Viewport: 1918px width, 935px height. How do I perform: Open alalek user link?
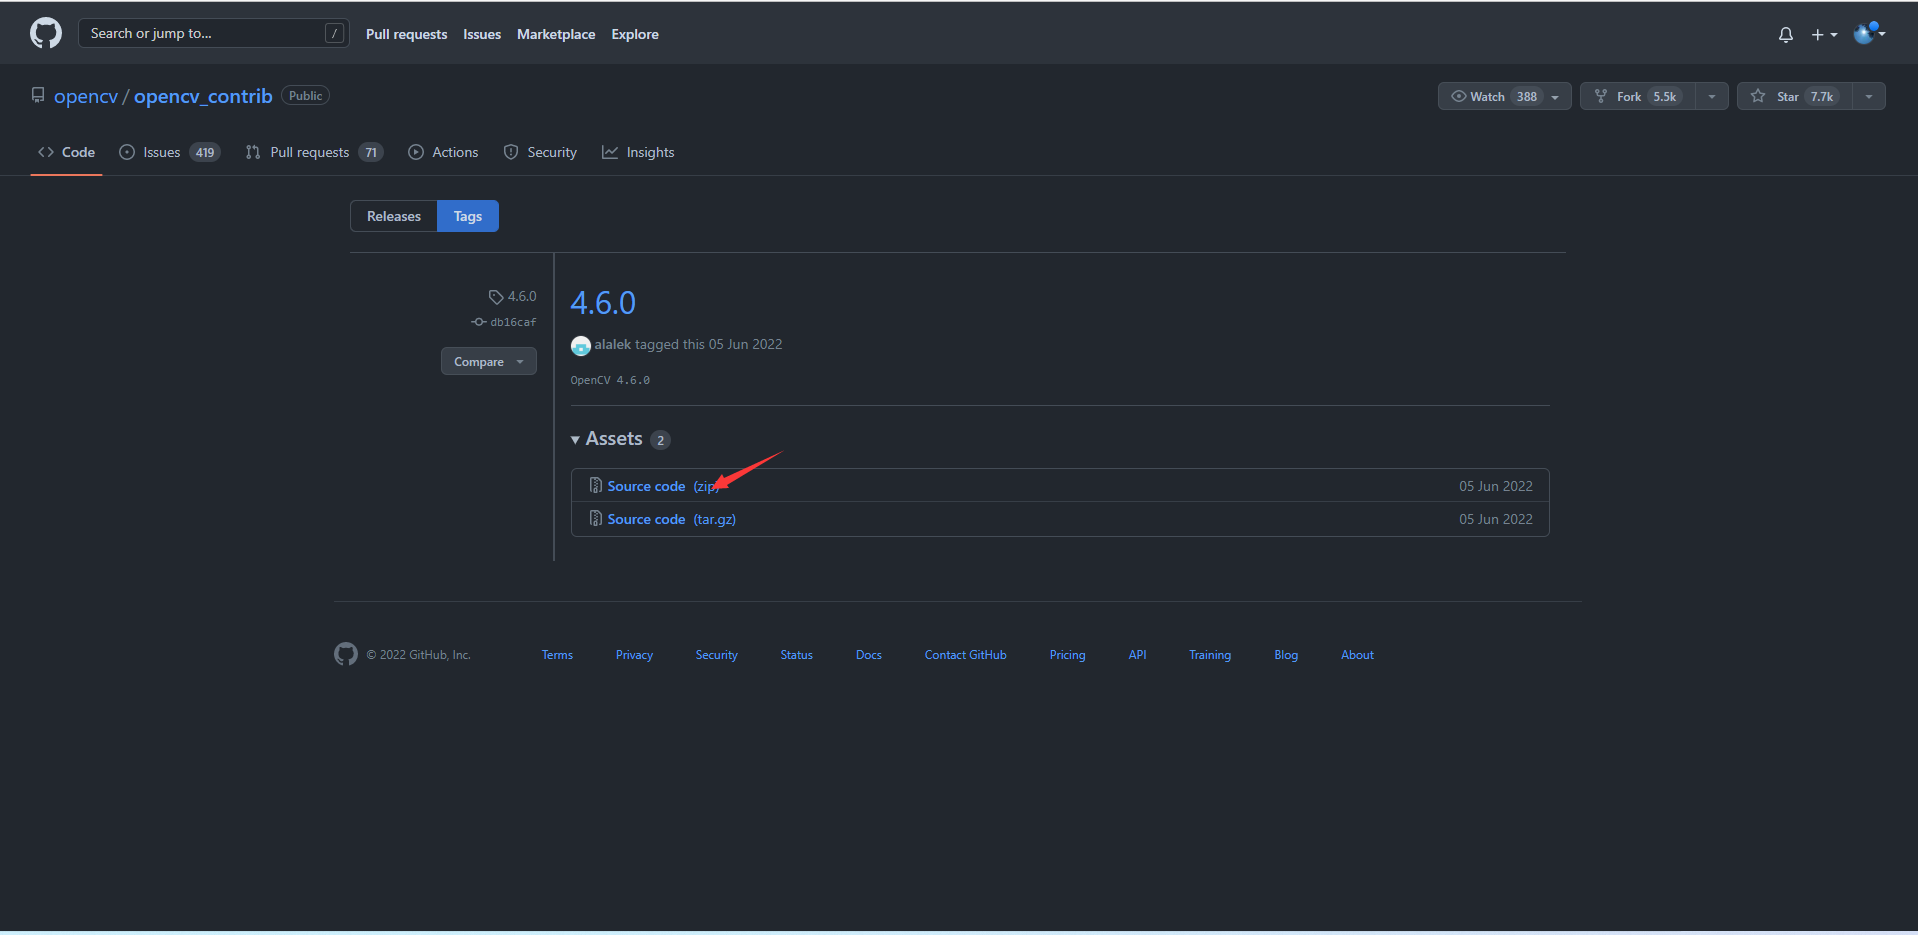click(x=613, y=344)
